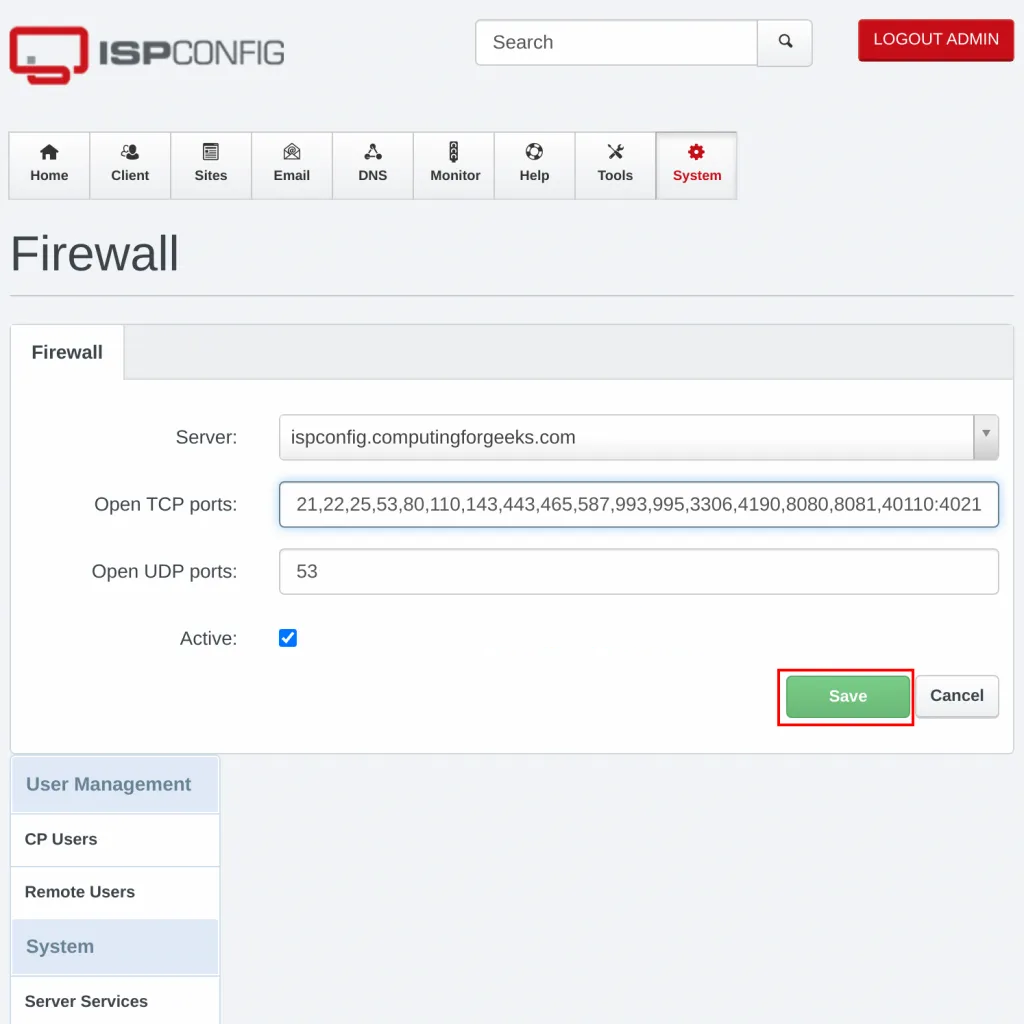Uncheck the Active firewall checkbox
1024x1024 pixels.
pos(288,638)
